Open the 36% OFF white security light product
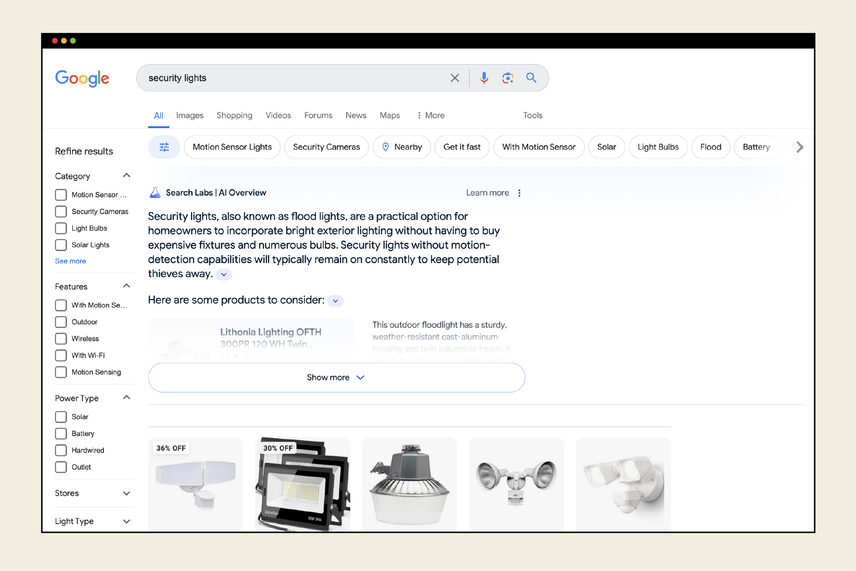The image size is (856, 571). tap(195, 483)
